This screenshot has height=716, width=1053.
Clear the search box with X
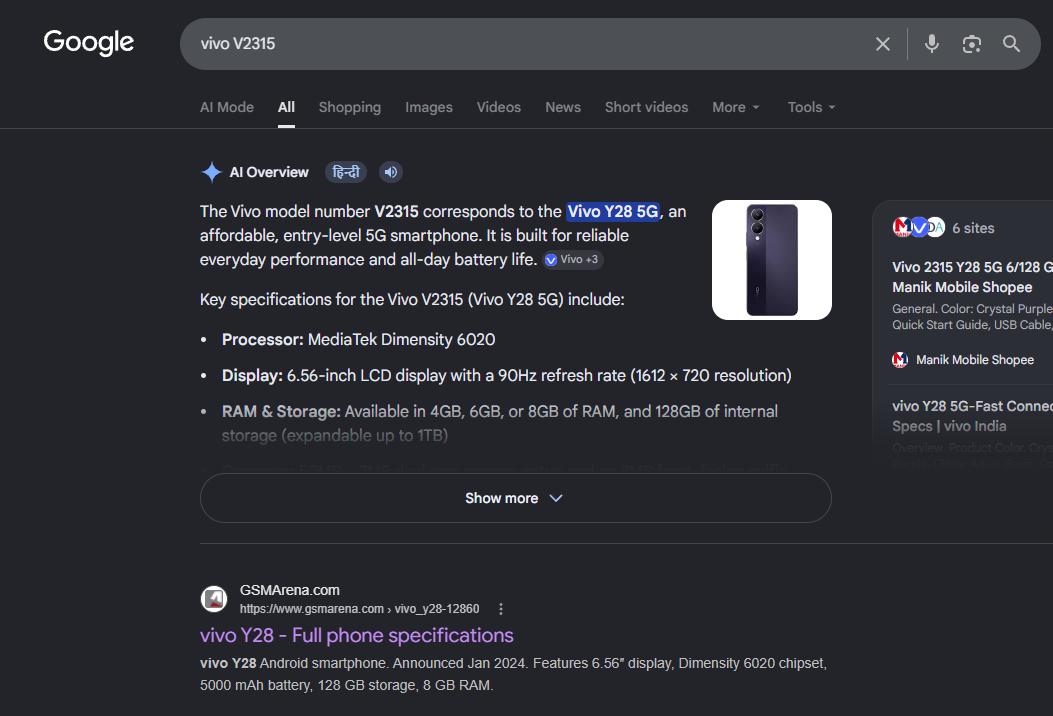coord(882,44)
